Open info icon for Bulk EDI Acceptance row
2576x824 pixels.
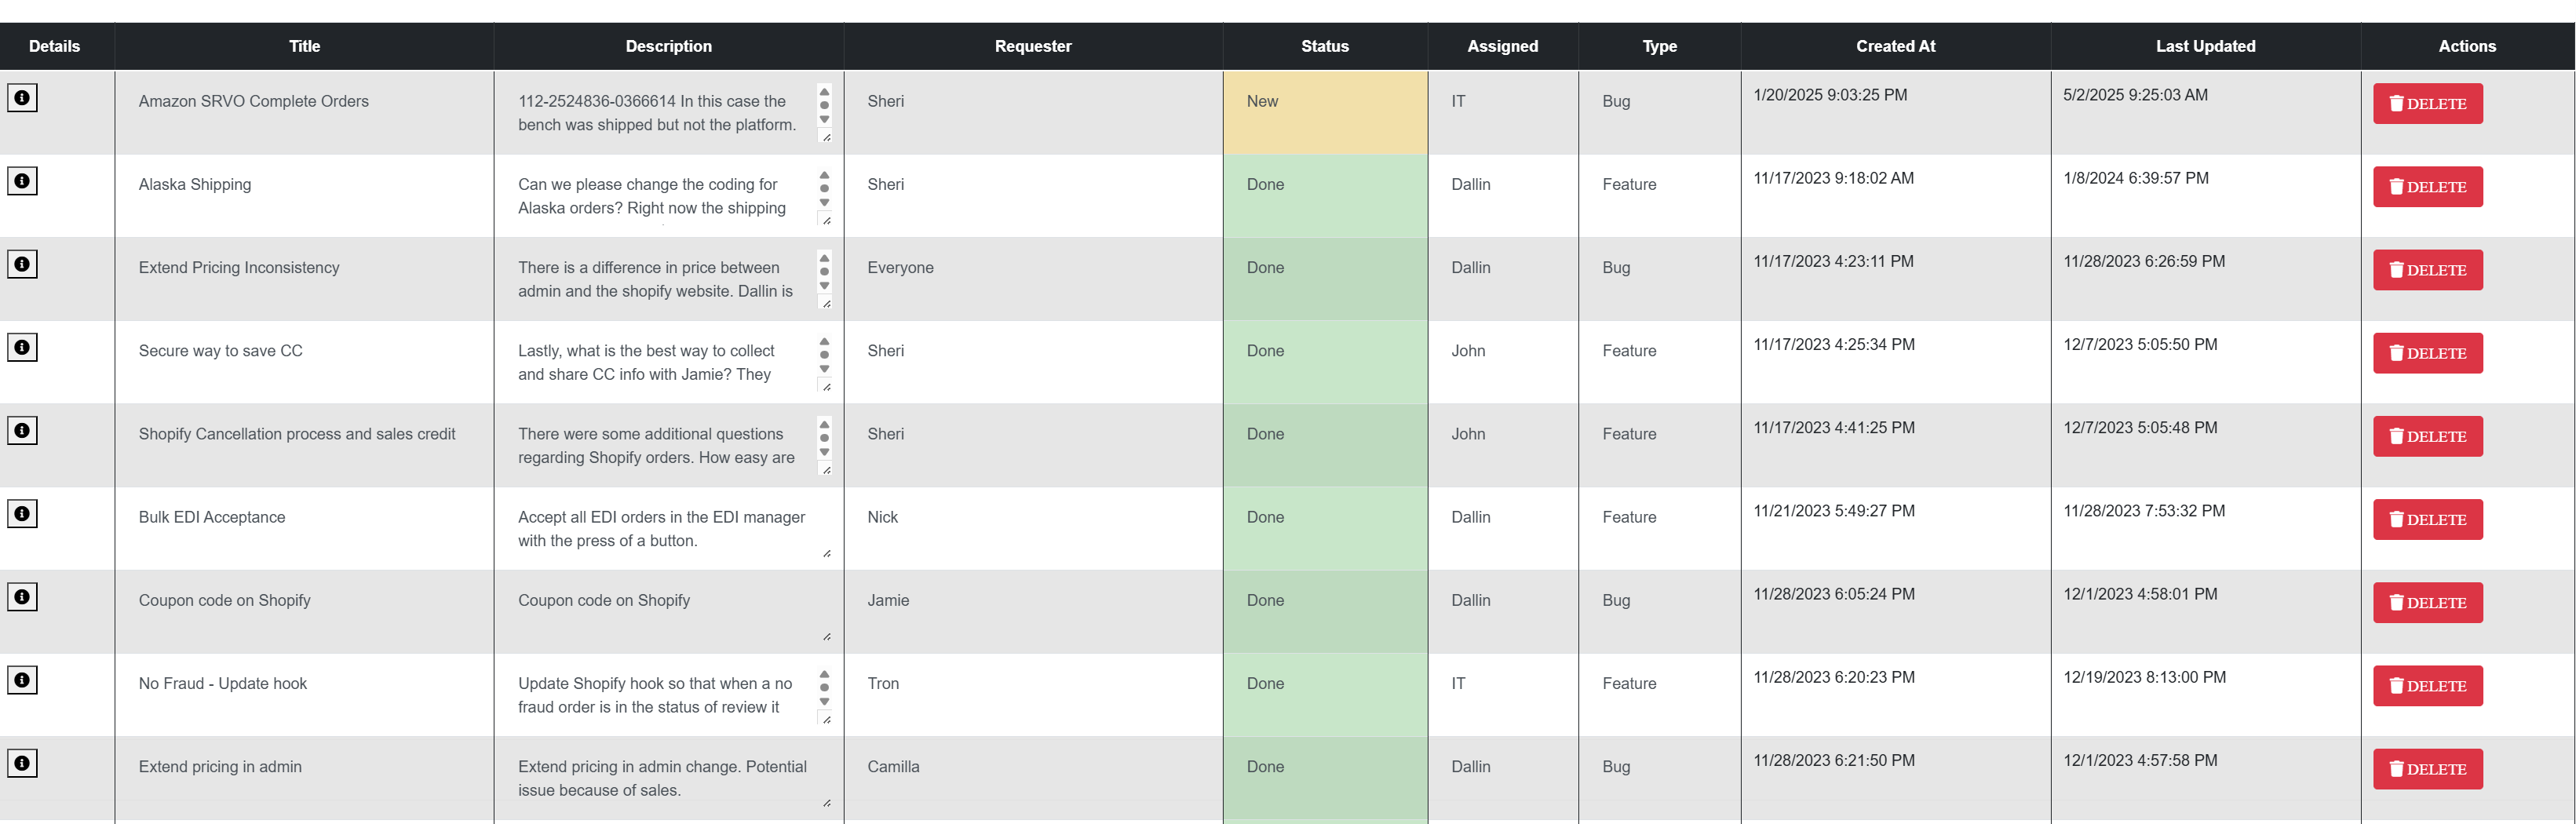coord(22,514)
